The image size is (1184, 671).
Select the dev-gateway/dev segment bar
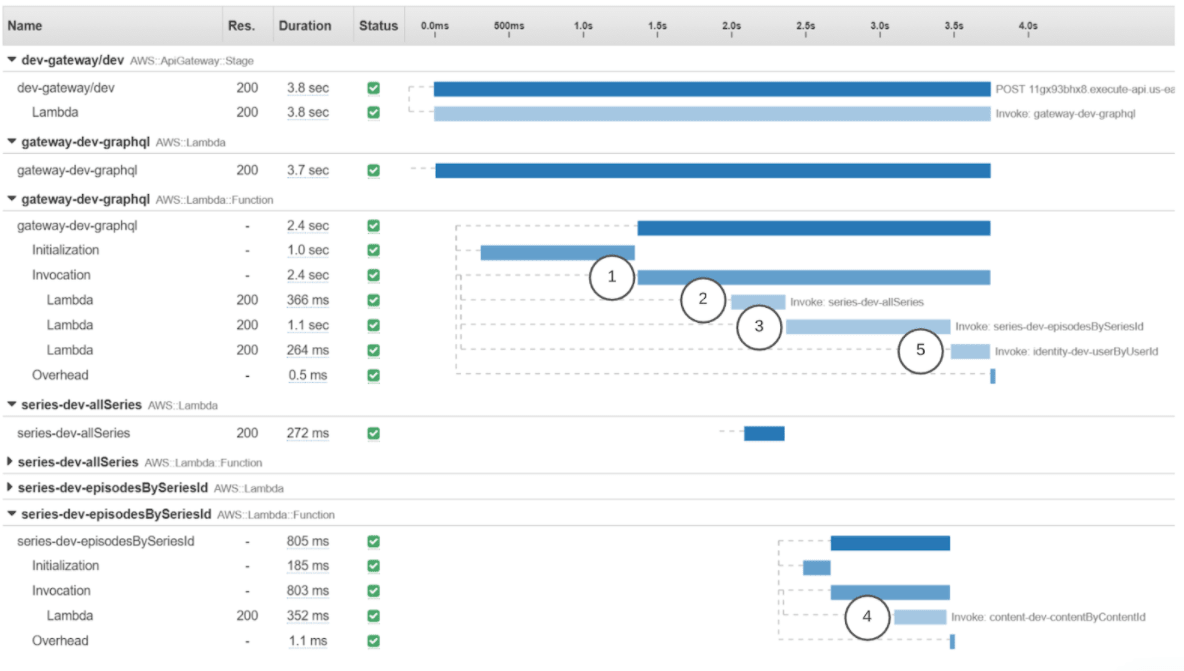pyautogui.click(x=712, y=89)
